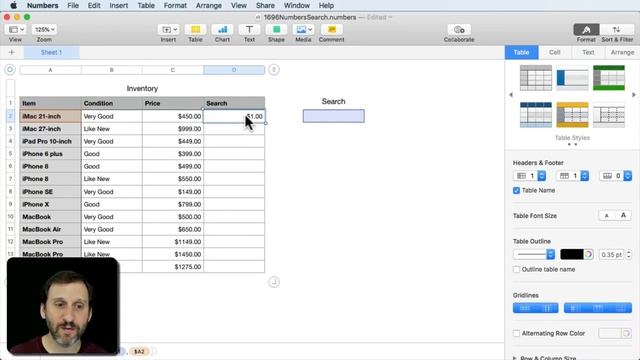
Task: Click the table select-all corner handle
Action: pos(10,70)
